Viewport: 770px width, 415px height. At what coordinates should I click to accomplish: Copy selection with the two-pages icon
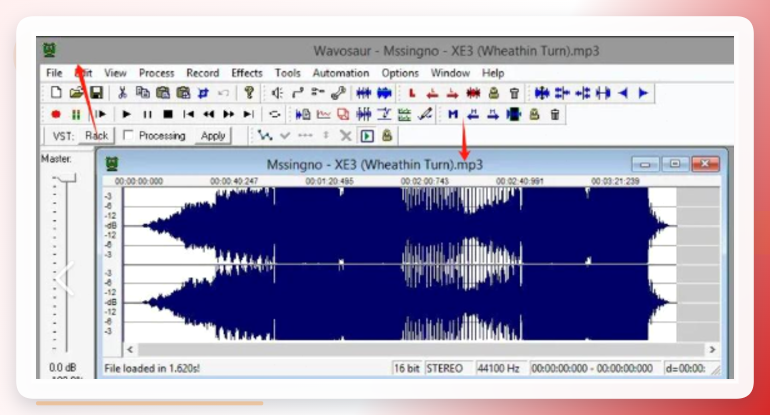coord(142,92)
